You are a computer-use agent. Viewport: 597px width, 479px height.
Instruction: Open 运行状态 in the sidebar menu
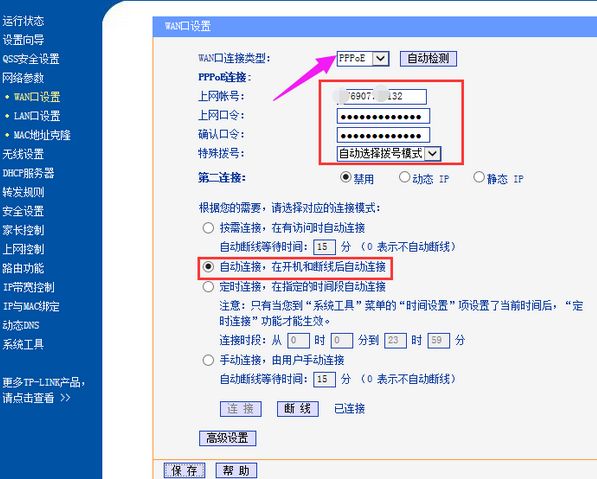tap(23, 21)
